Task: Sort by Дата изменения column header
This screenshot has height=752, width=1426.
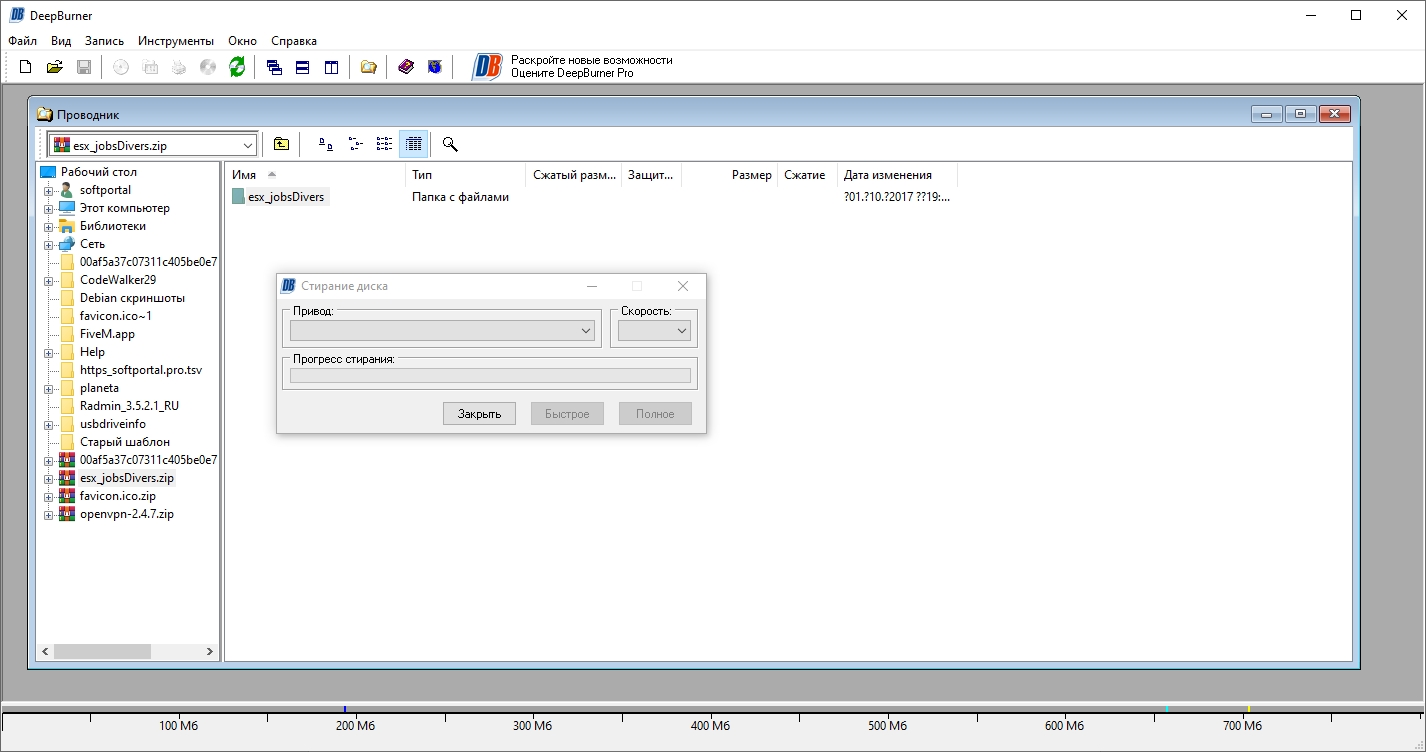Action: [898, 175]
